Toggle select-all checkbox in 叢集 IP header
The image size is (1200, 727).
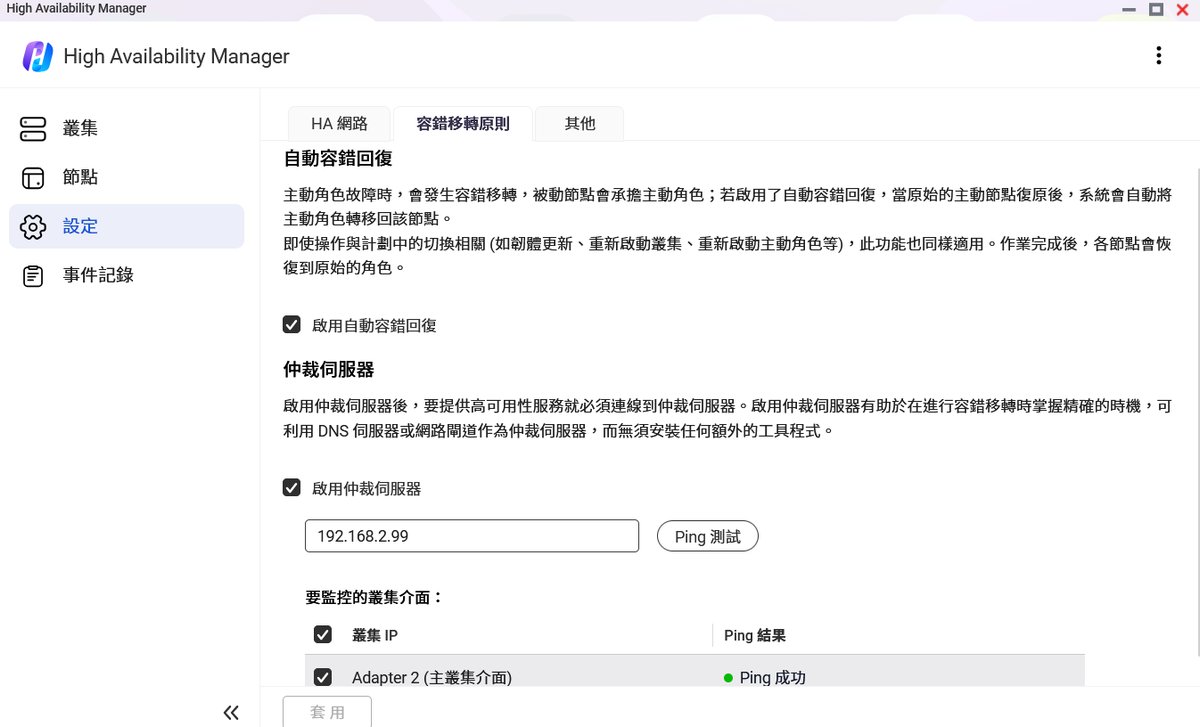coord(322,635)
